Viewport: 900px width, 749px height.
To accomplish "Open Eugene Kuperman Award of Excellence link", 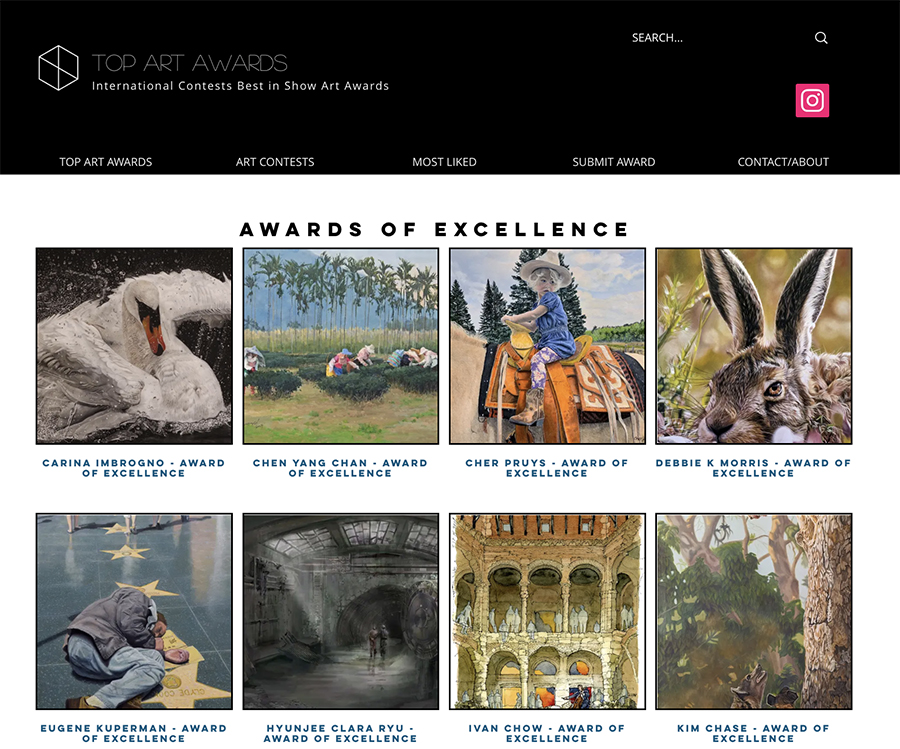I will [x=134, y=734].
